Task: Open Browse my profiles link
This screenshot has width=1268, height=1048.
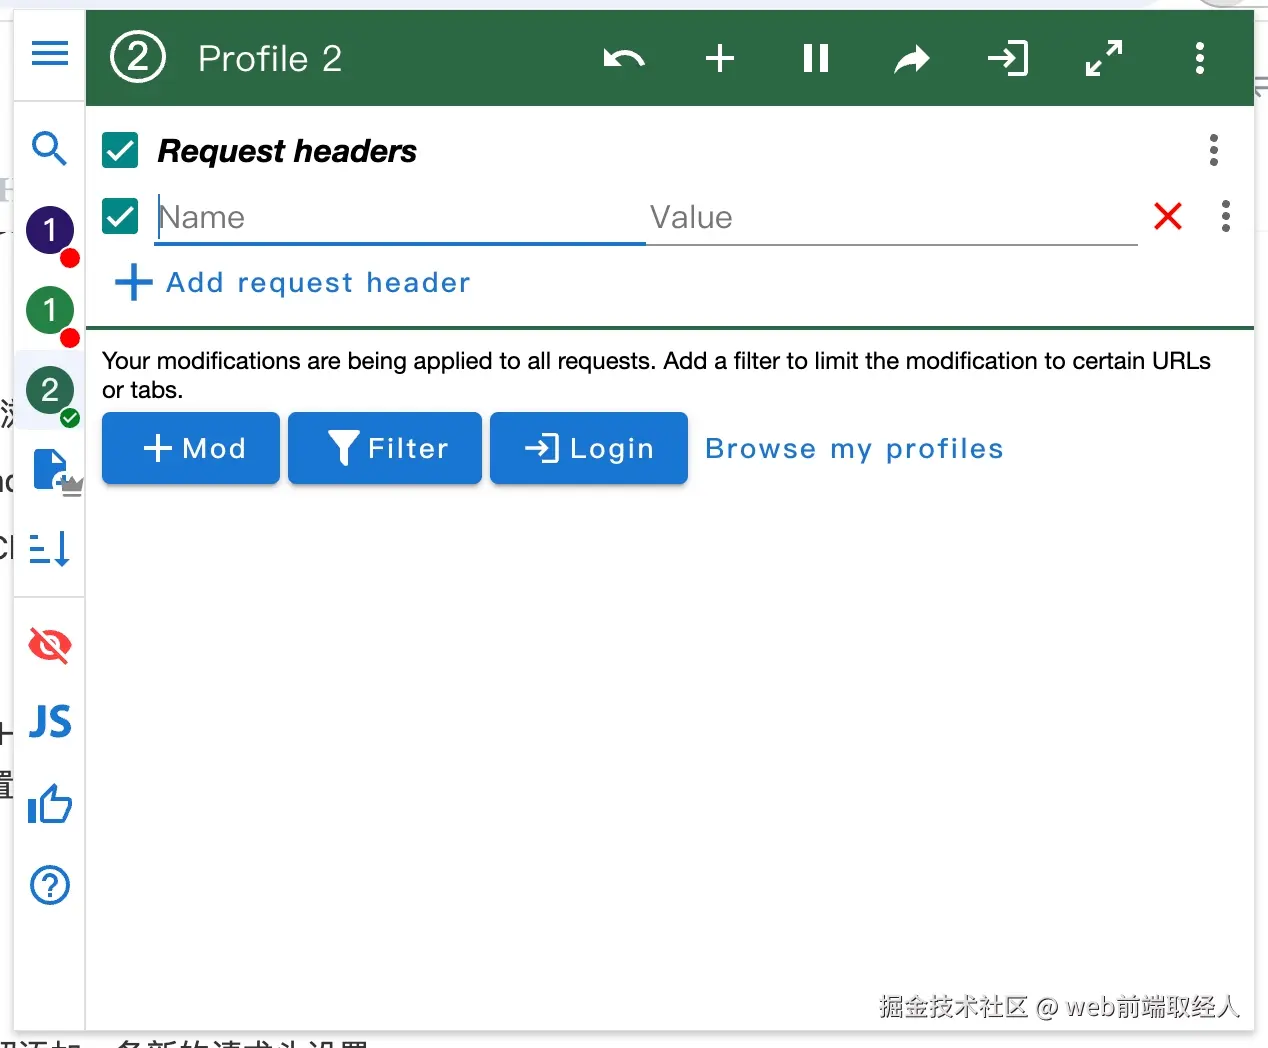Action: click(x=854, y=449)
